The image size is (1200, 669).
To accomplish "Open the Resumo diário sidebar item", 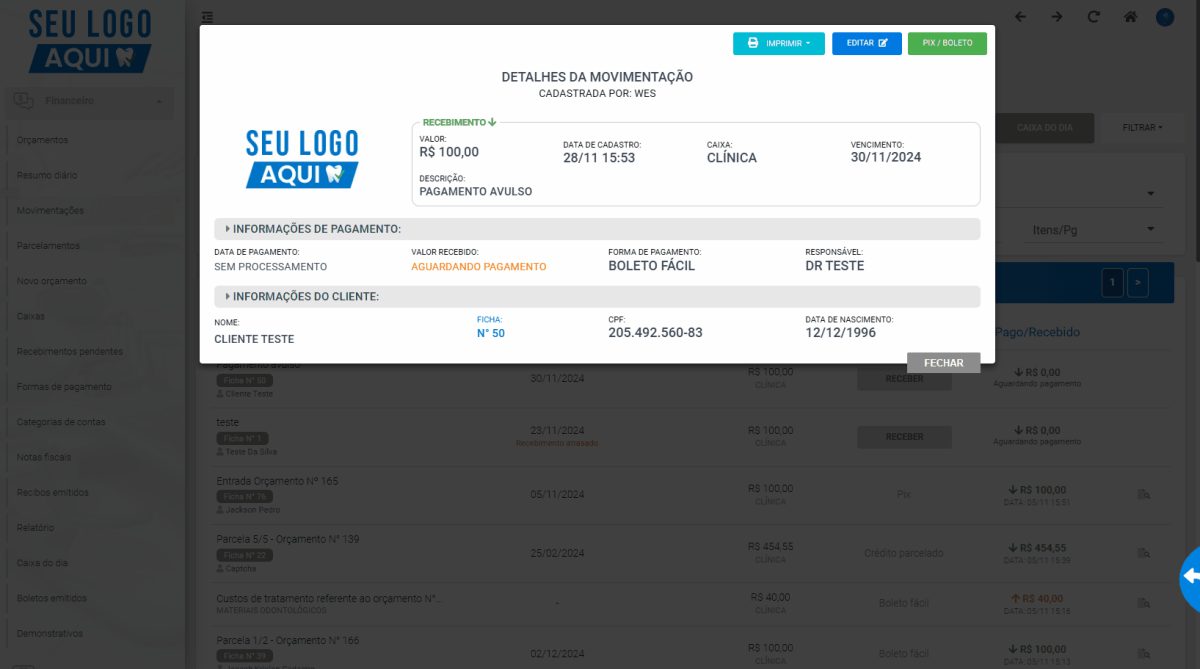I will [47, 175].
